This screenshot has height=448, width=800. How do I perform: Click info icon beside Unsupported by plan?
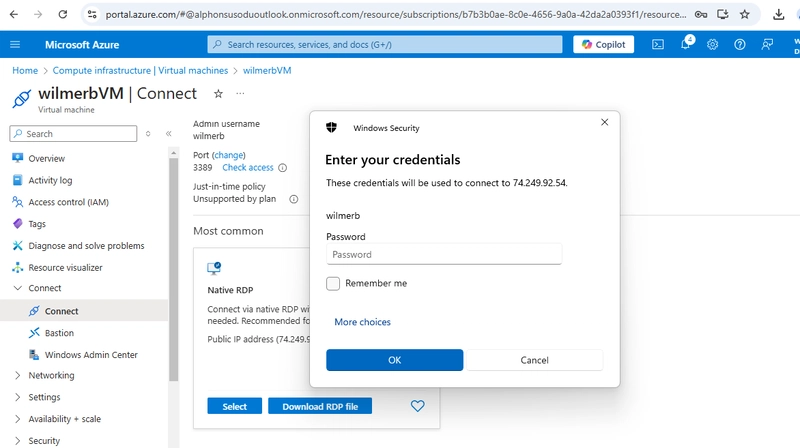[x=294, y=199]
